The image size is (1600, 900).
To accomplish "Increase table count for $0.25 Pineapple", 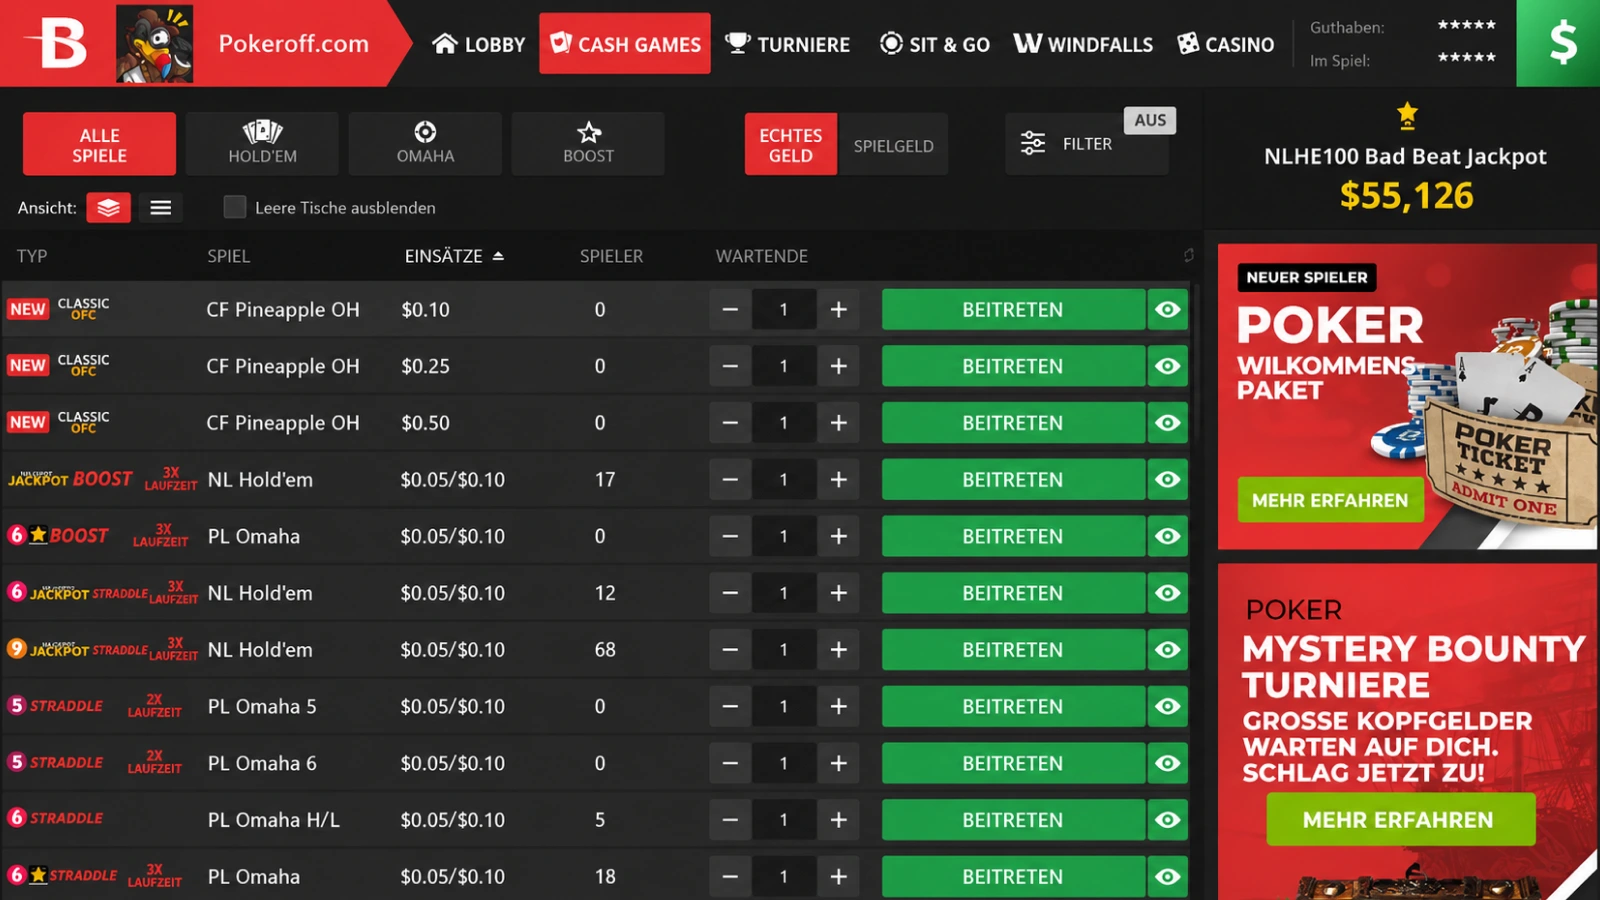I will point(838,366).
